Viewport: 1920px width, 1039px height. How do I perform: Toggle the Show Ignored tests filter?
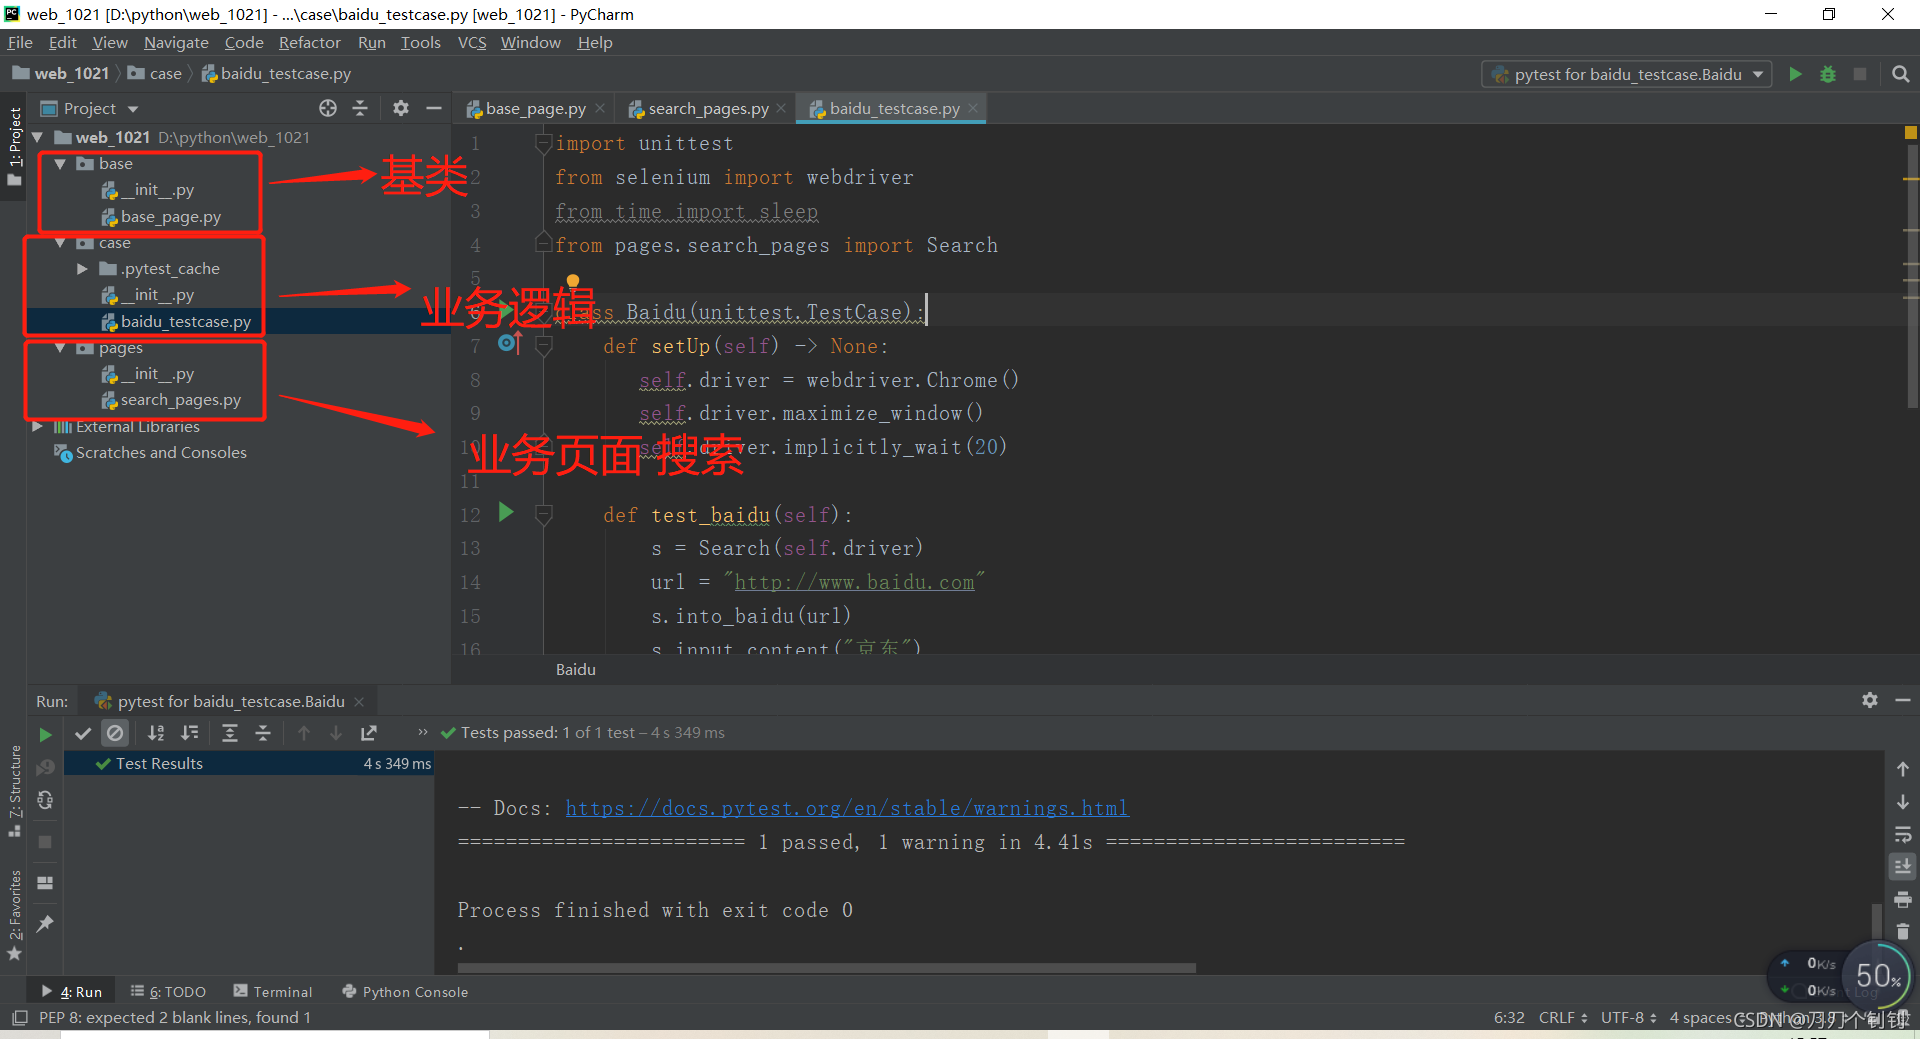tap(115, 733)
